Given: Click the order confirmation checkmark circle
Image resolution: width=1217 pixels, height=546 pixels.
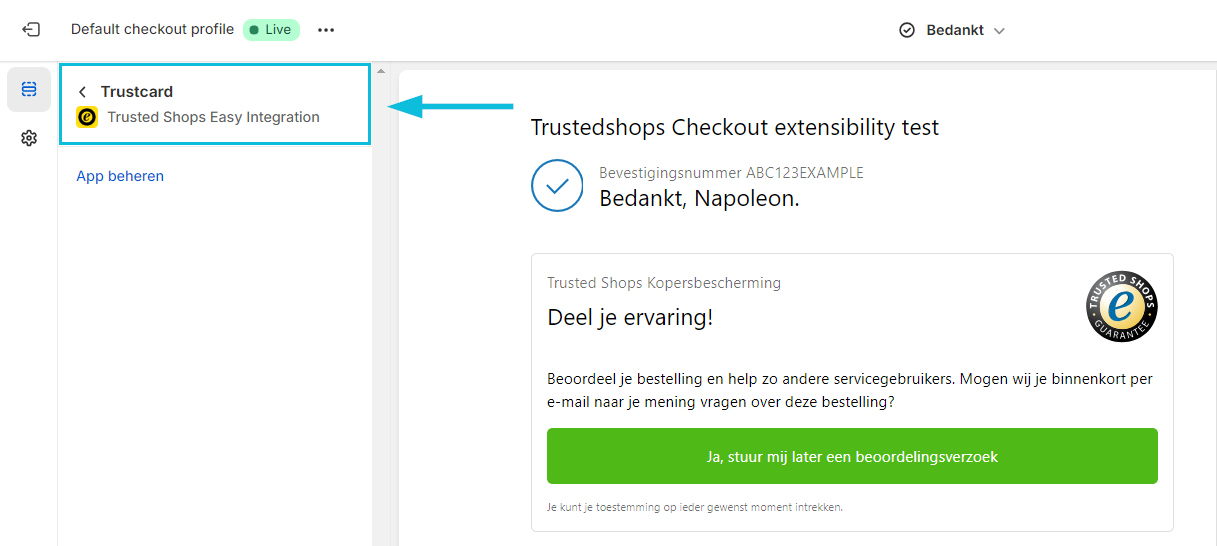Looking at the screenshot, I should point(557,186).
